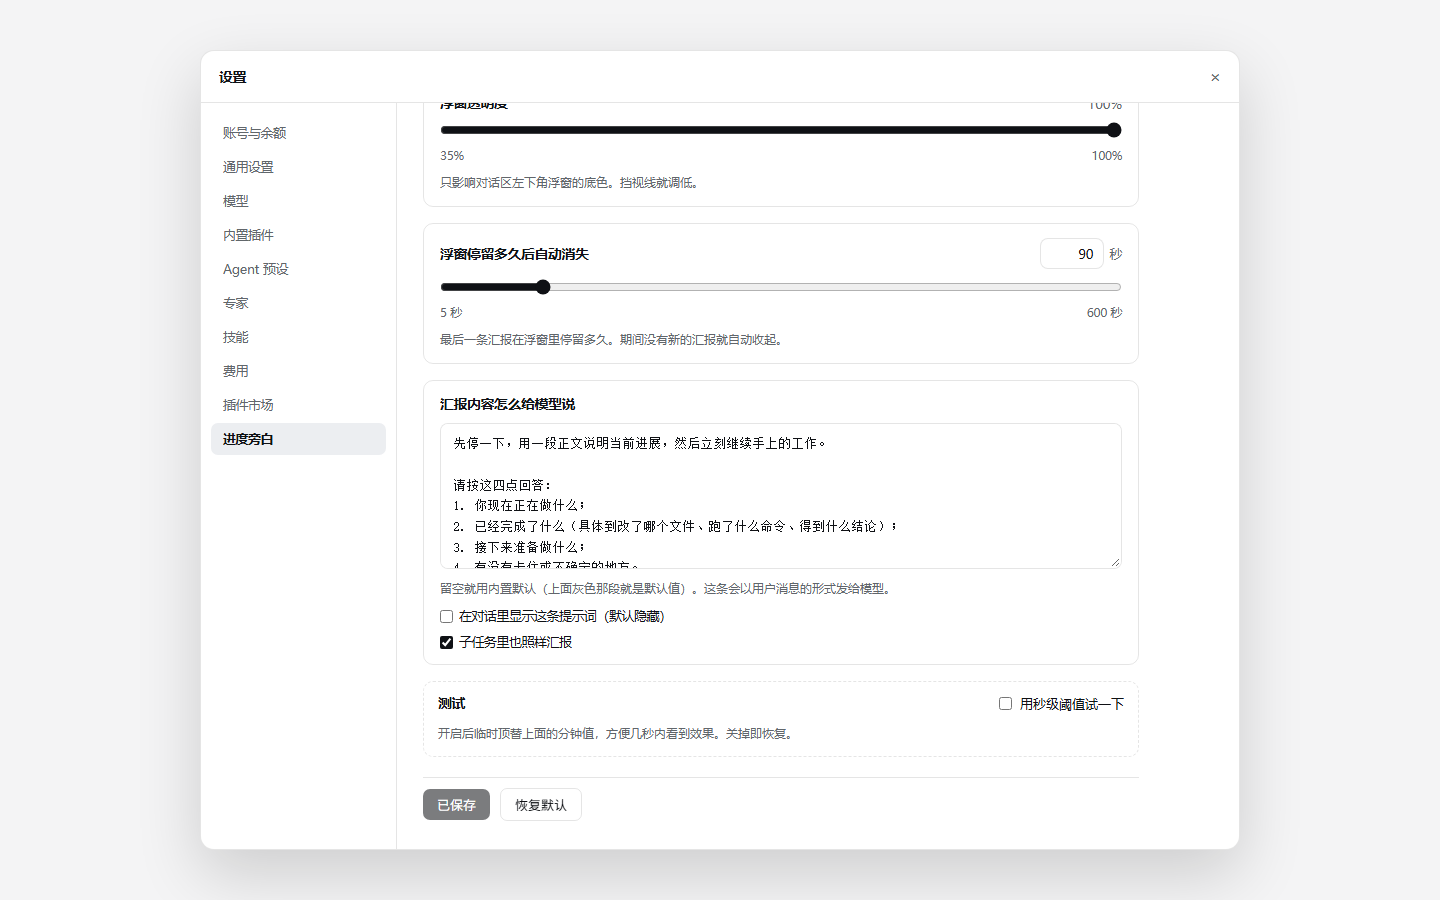Image resolution: width=1440 pixels, height=900 pixels.
Task: Click inside the 汇报内容 prompt textarea
Action: coord(781,496)
